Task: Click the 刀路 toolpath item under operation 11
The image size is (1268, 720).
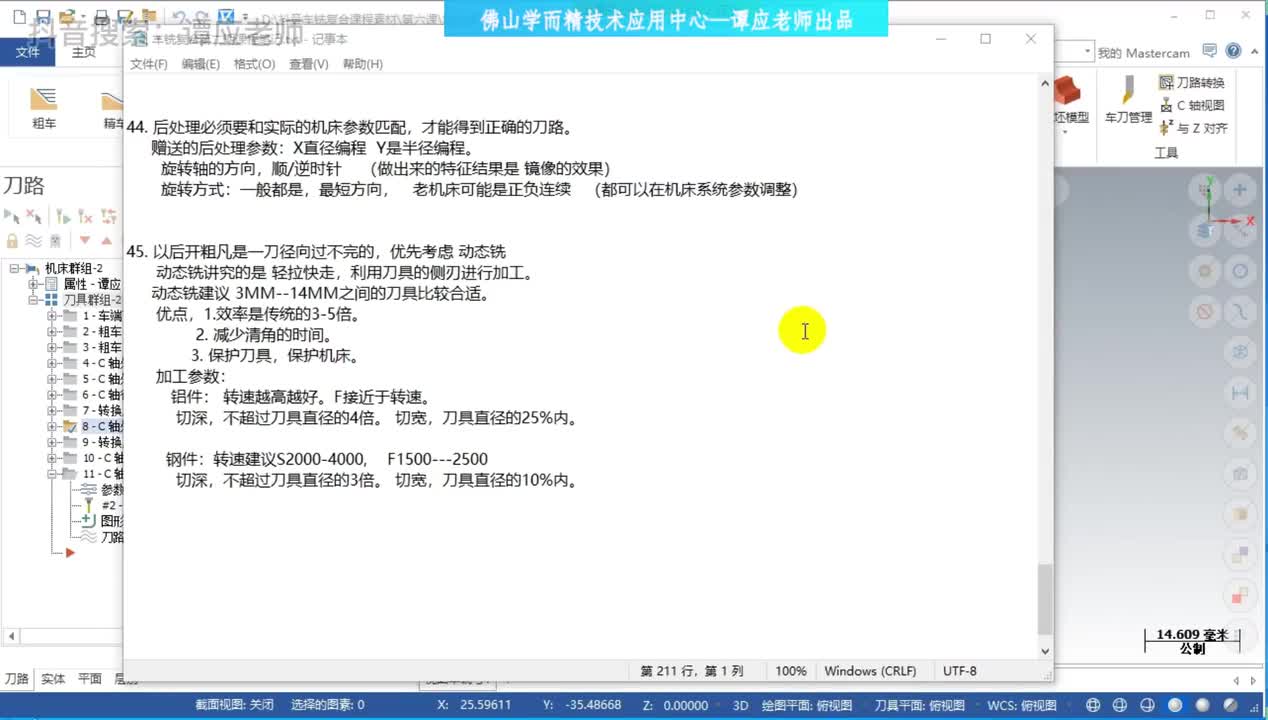Action: pos(100,537)
